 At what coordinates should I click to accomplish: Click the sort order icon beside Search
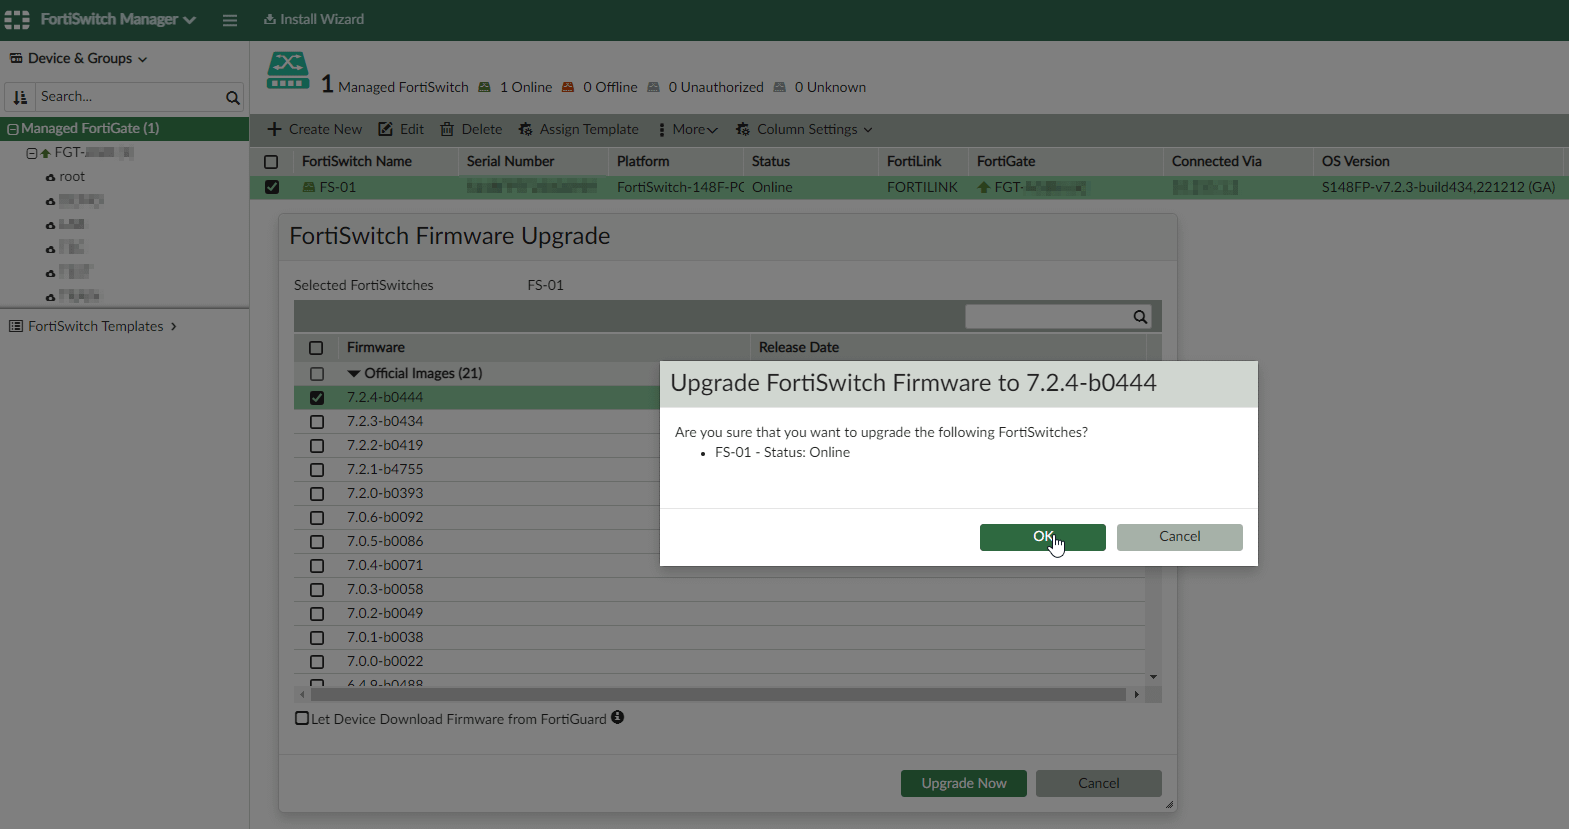20,97
